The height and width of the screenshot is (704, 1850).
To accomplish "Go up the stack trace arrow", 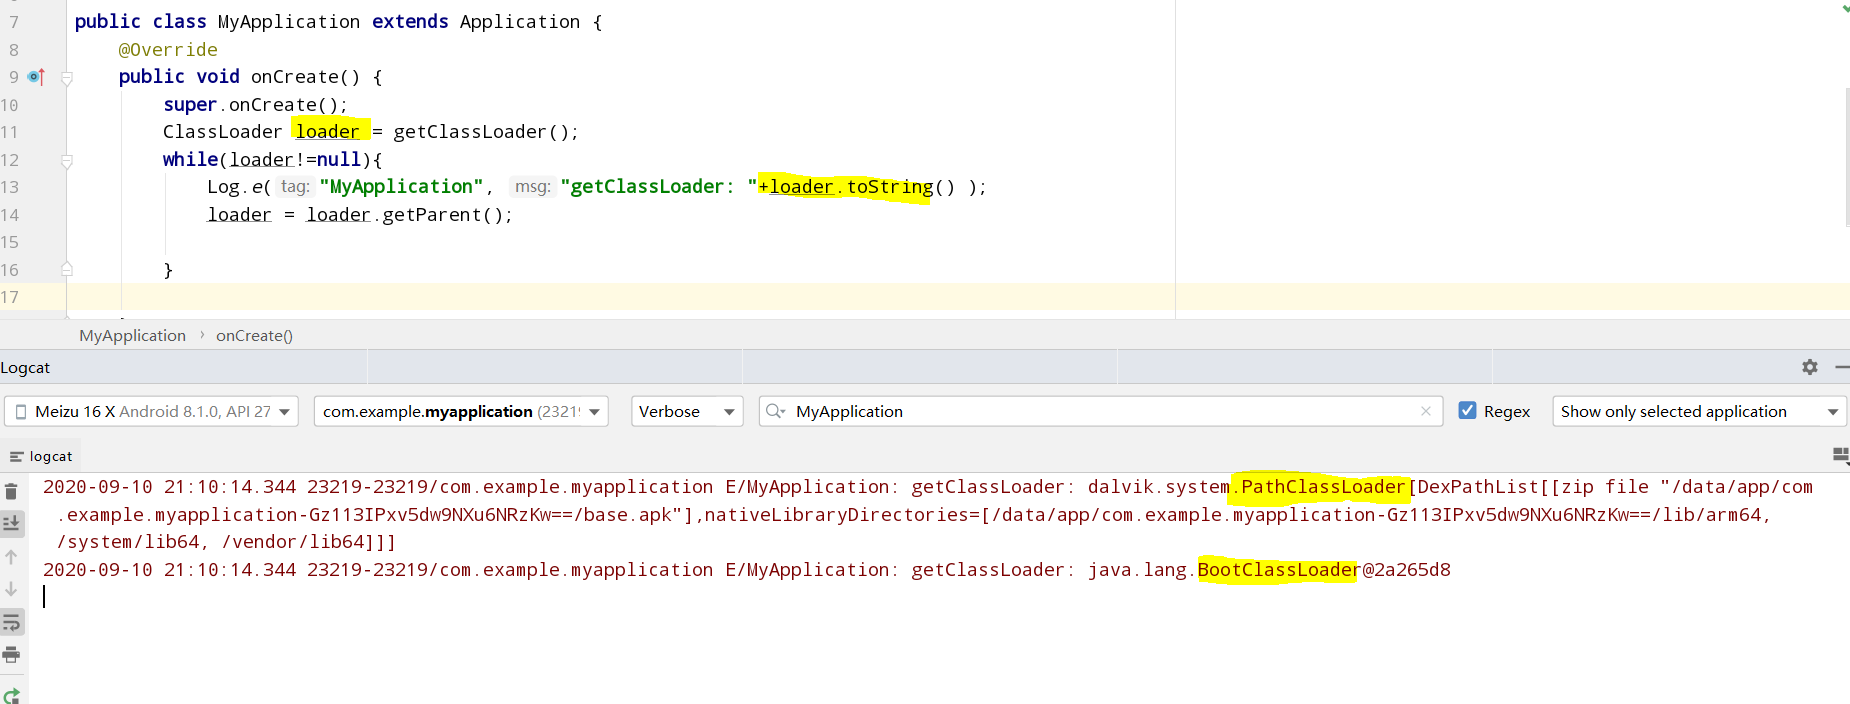I will (x=11, y=557).
